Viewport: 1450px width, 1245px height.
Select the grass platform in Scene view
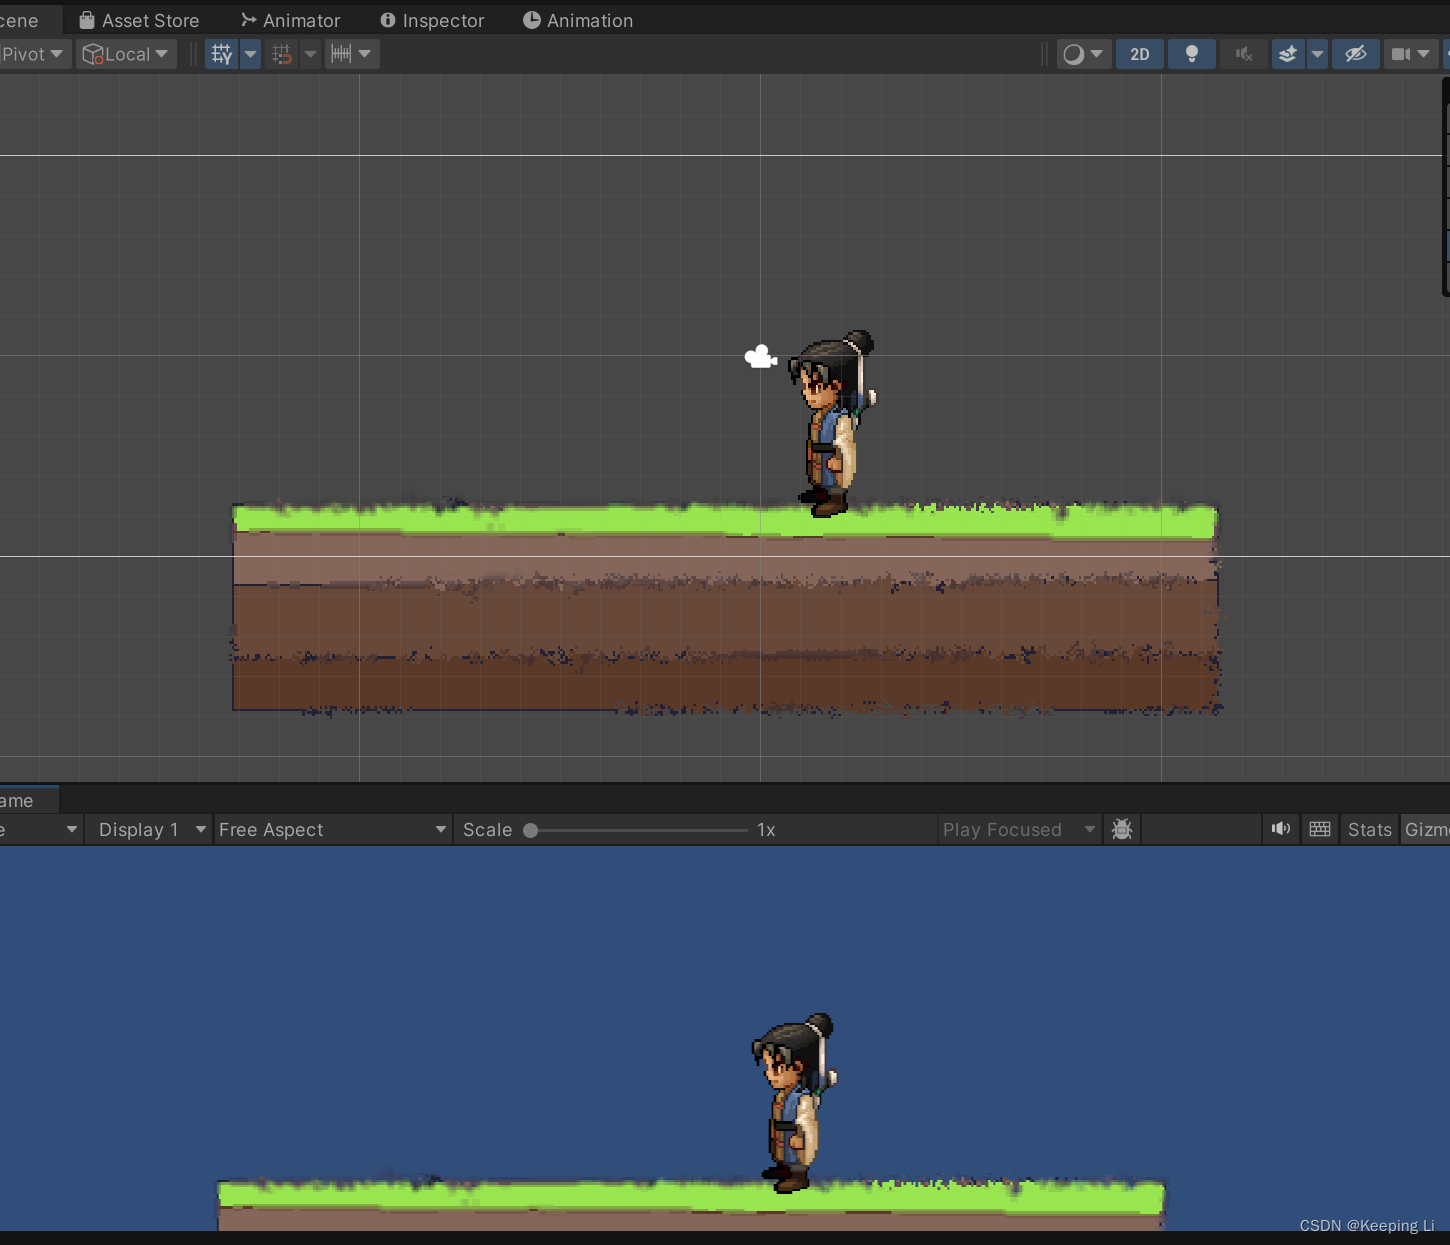(x=726, y=607)
